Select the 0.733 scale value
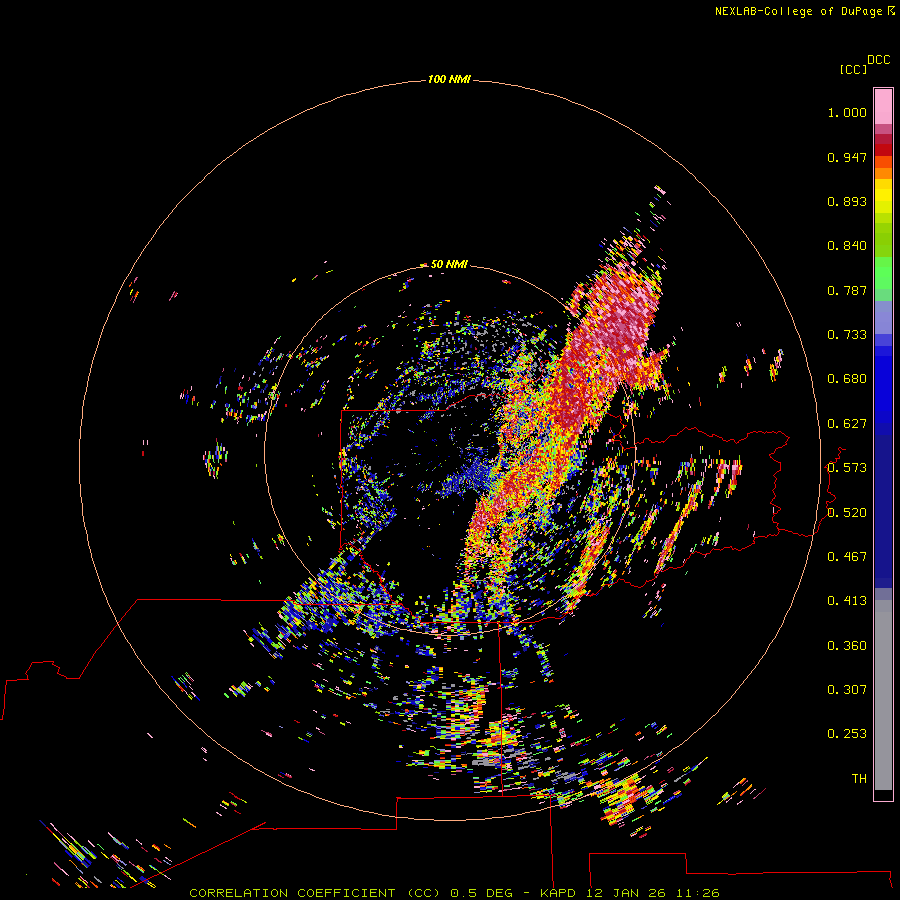This screenshot has height=900, width=900. [x=847, y=335]
